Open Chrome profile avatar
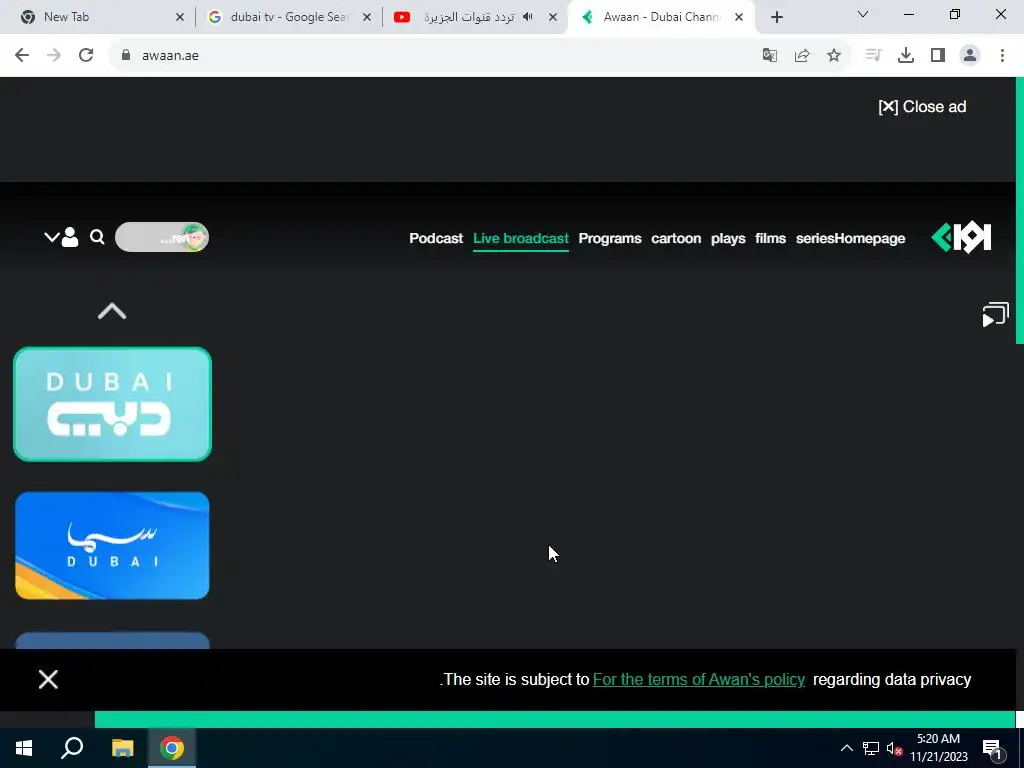Viewport: 1024px width, 768px height. 970,56
